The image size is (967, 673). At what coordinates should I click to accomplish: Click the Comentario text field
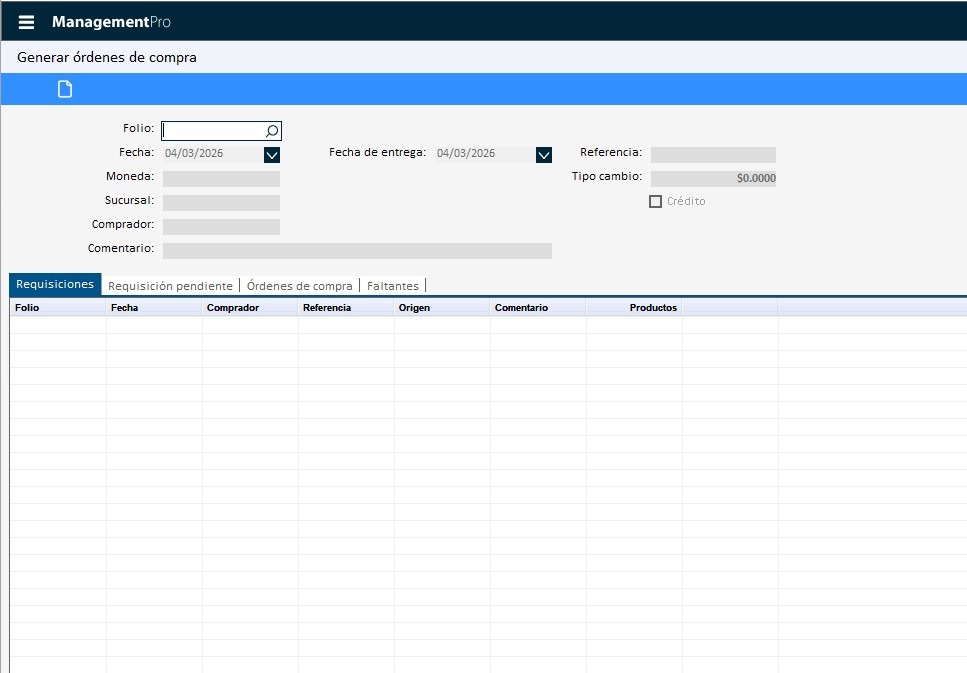(357, 251)
